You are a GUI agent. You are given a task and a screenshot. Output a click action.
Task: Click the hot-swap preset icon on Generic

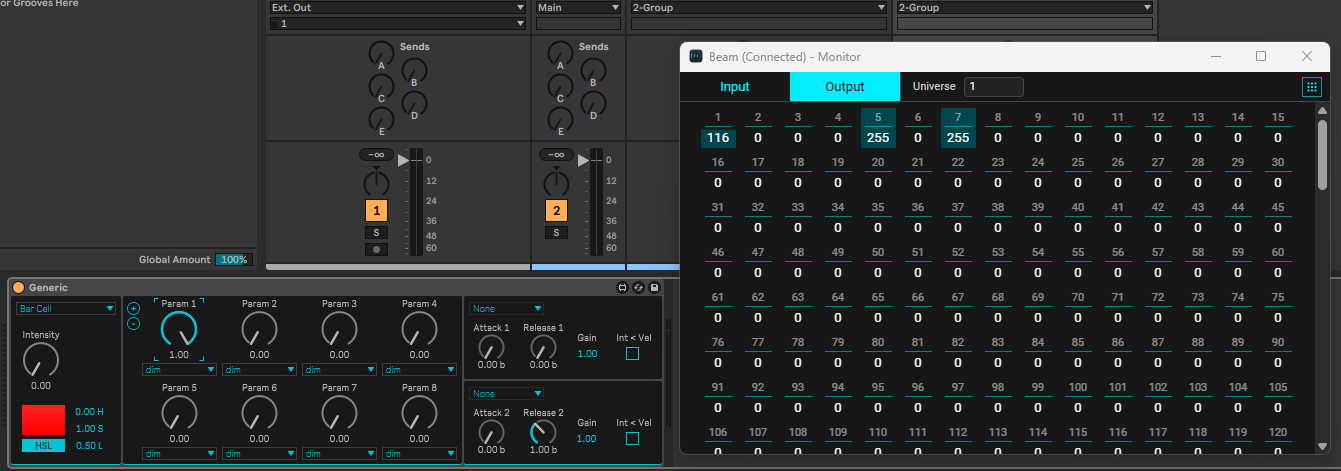coord(638,288)
